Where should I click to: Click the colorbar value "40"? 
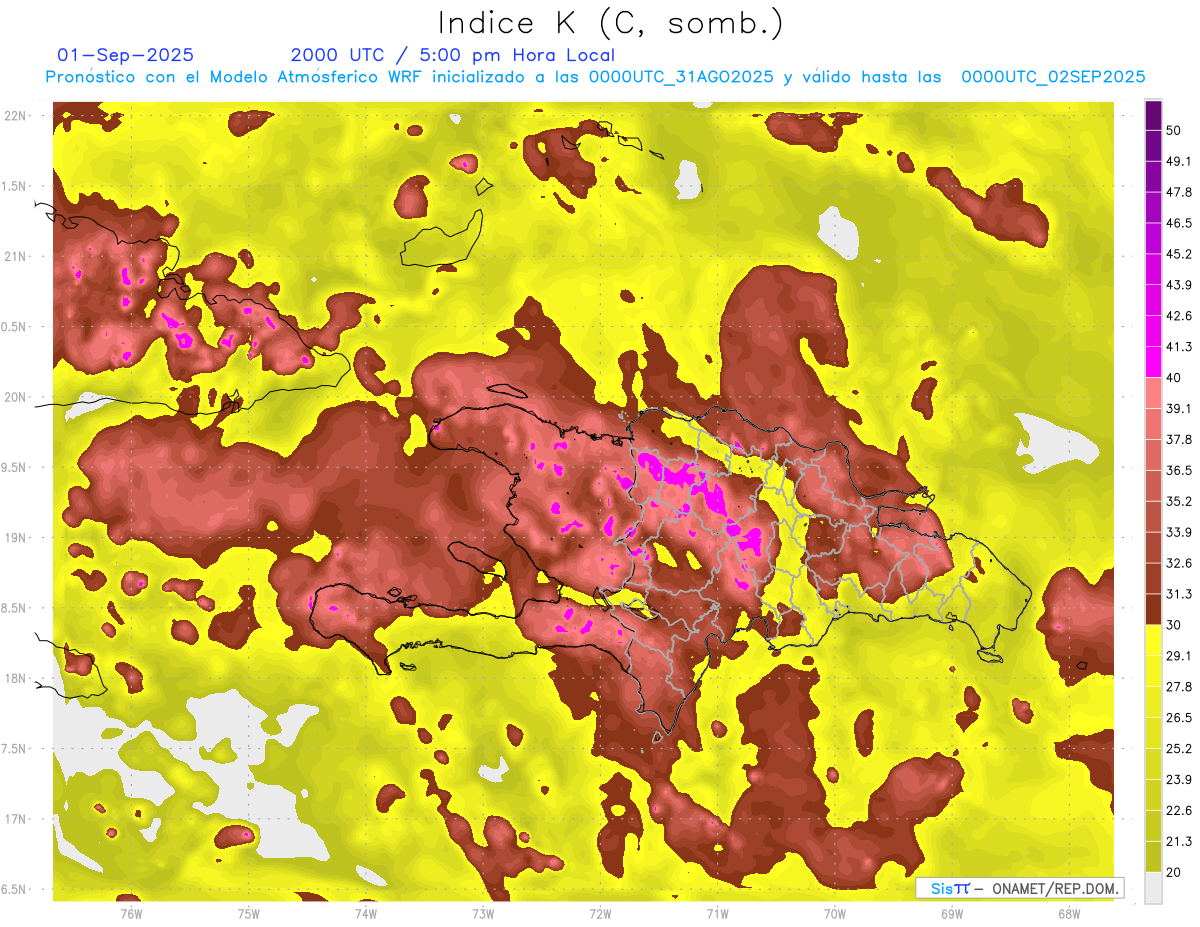point(1174,378)
